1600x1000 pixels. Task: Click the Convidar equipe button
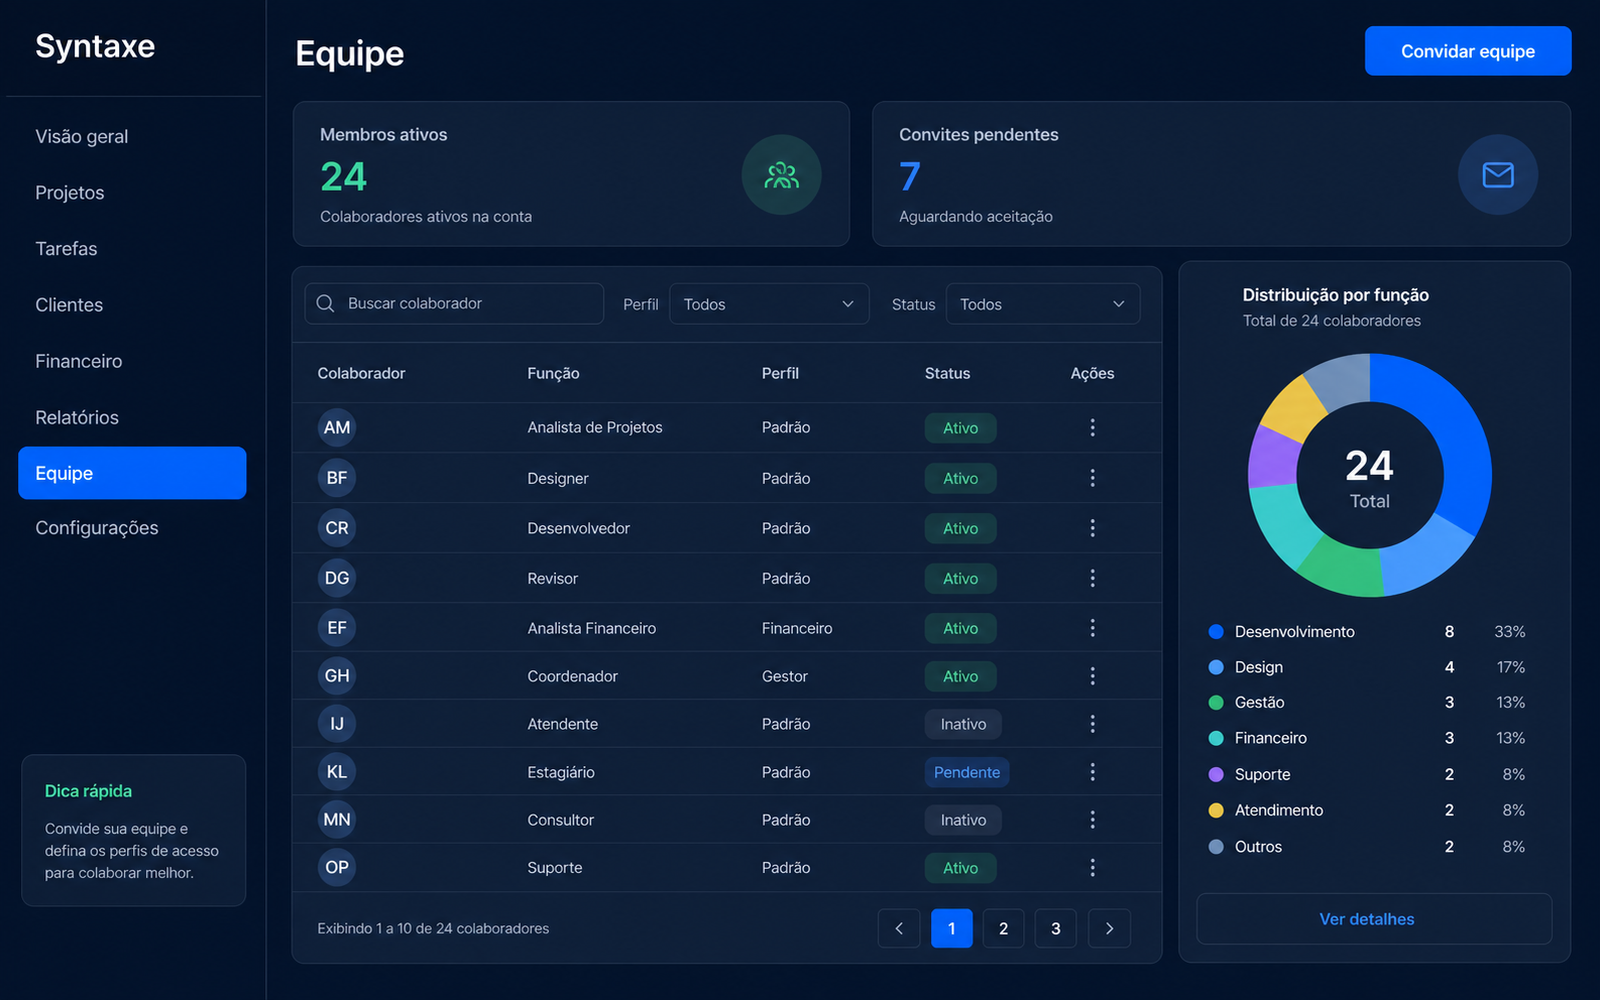pyautogui.click(x=1468, y=51)
